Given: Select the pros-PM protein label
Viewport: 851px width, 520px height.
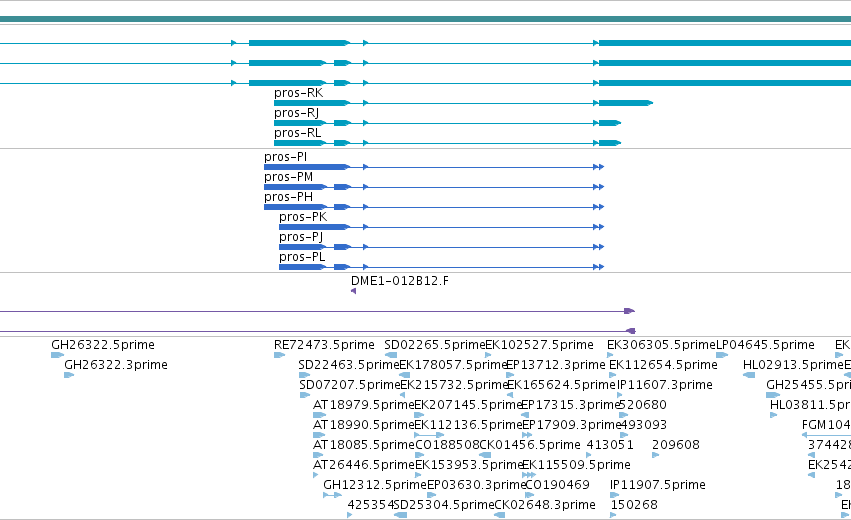Looking at the screenshot, I should coord(288,177).
